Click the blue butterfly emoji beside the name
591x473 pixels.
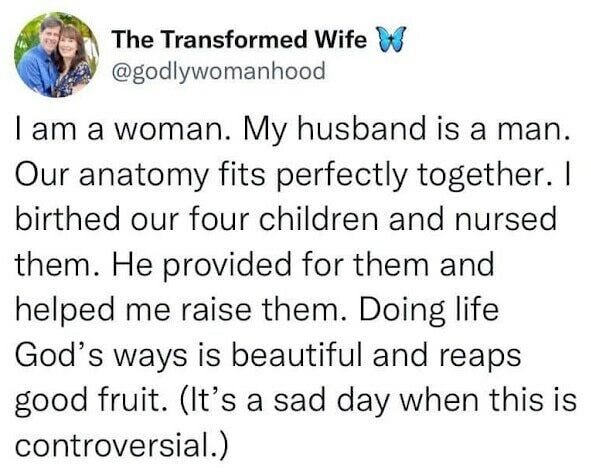(x=389, y=39)
